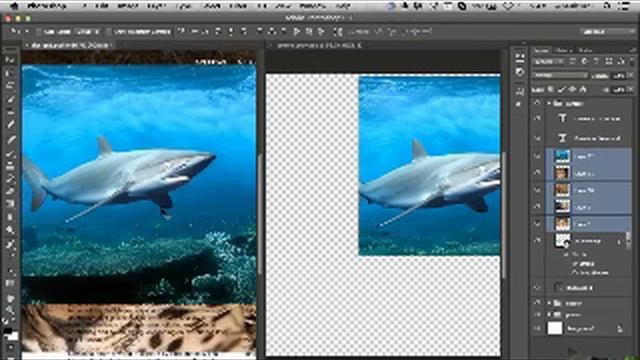Open the Auto-Select Group dropdown
The image size is (640, 360).
(88, 31)
